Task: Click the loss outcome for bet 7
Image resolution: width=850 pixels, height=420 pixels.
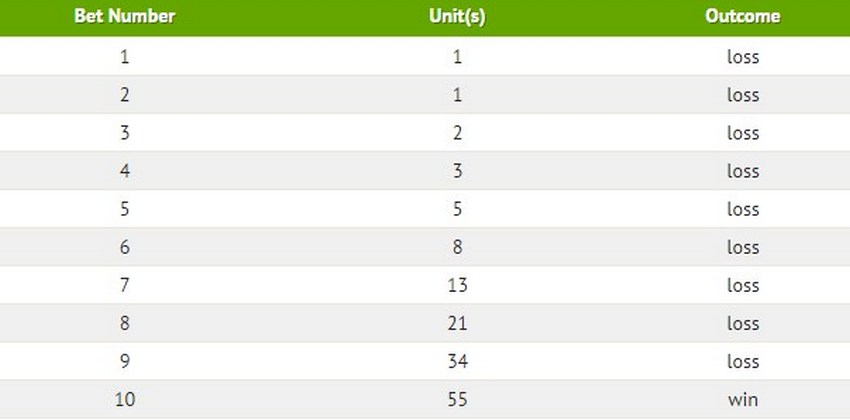Action: 743,285
